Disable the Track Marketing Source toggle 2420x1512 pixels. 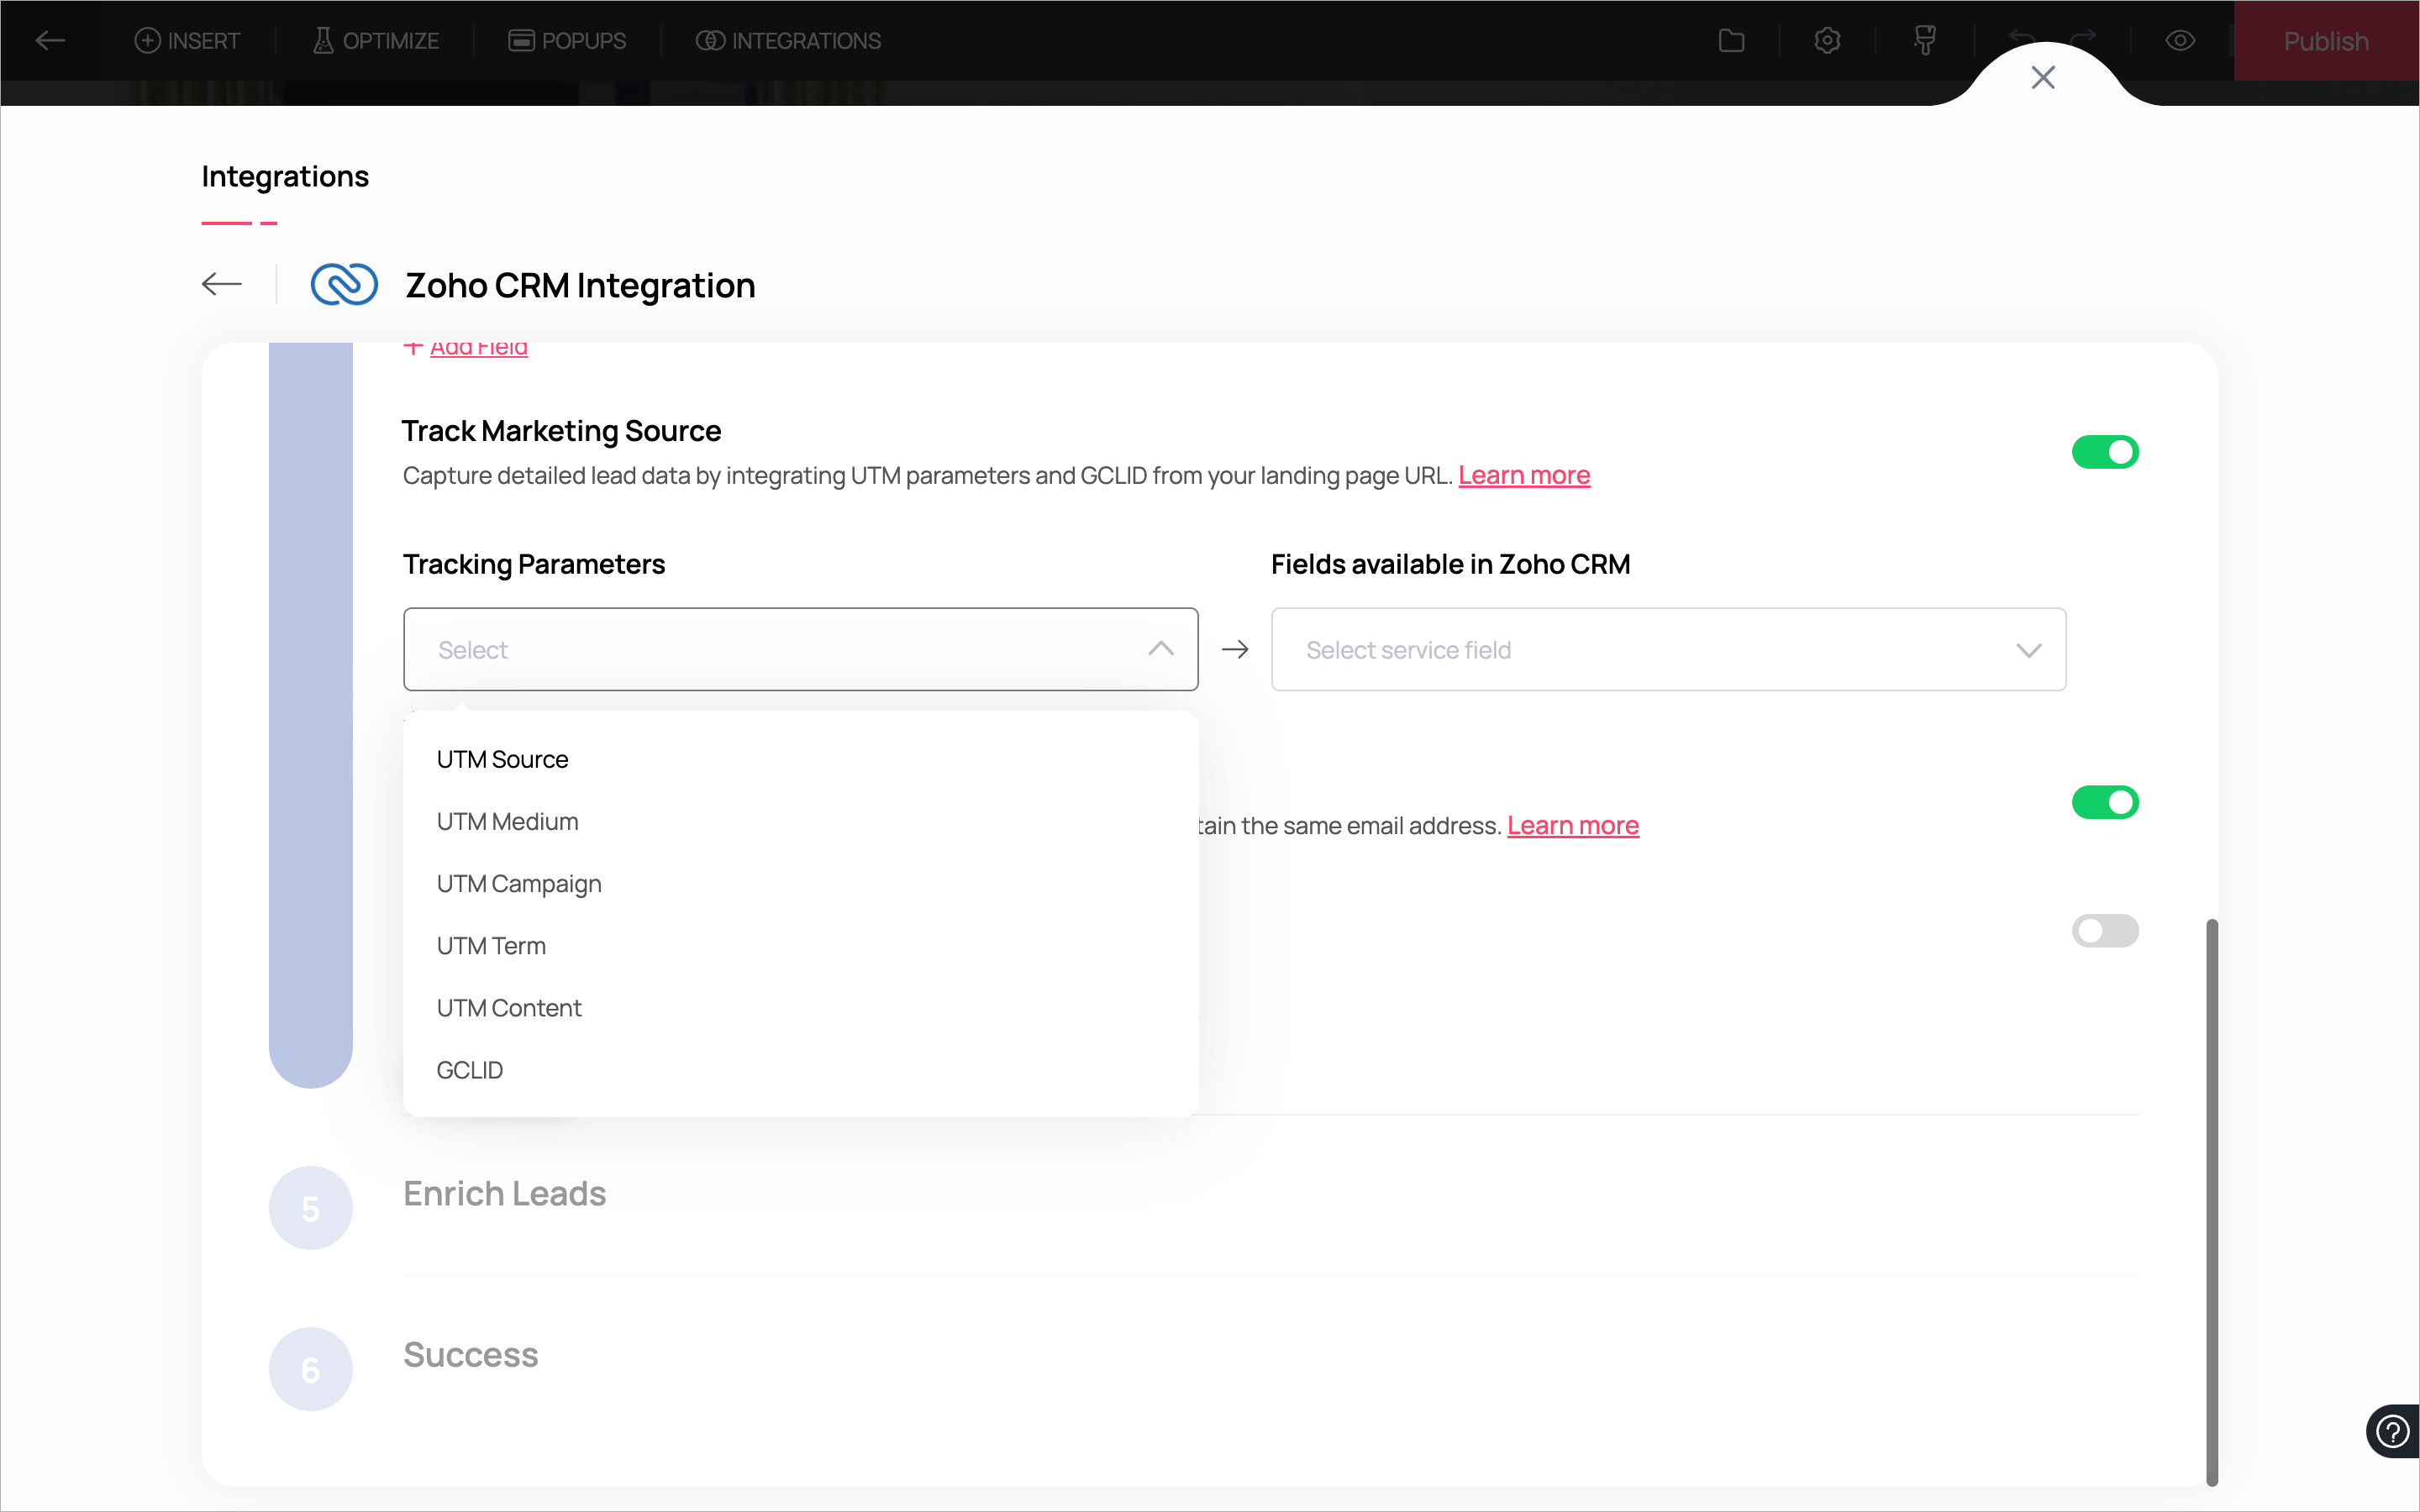[2104, 452]
